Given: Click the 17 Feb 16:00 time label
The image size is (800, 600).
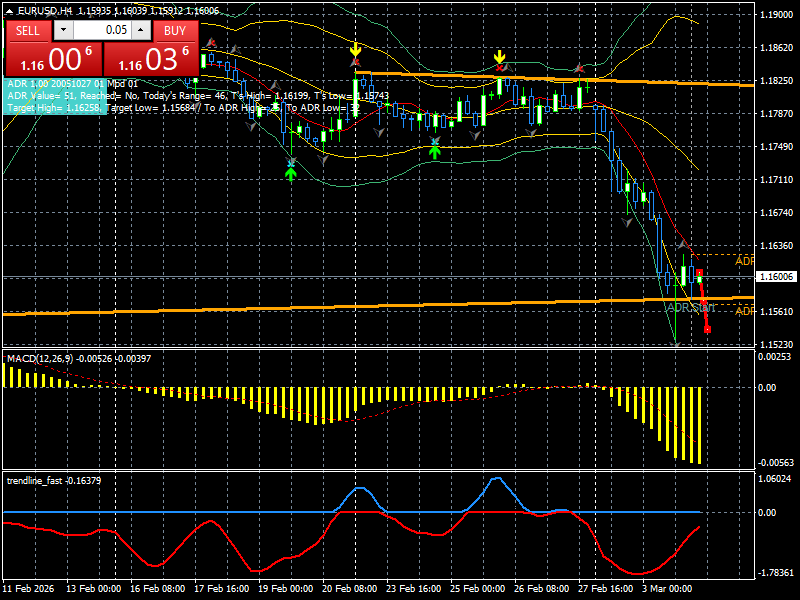Looking at the screenshot, I should tap(221, 588).
